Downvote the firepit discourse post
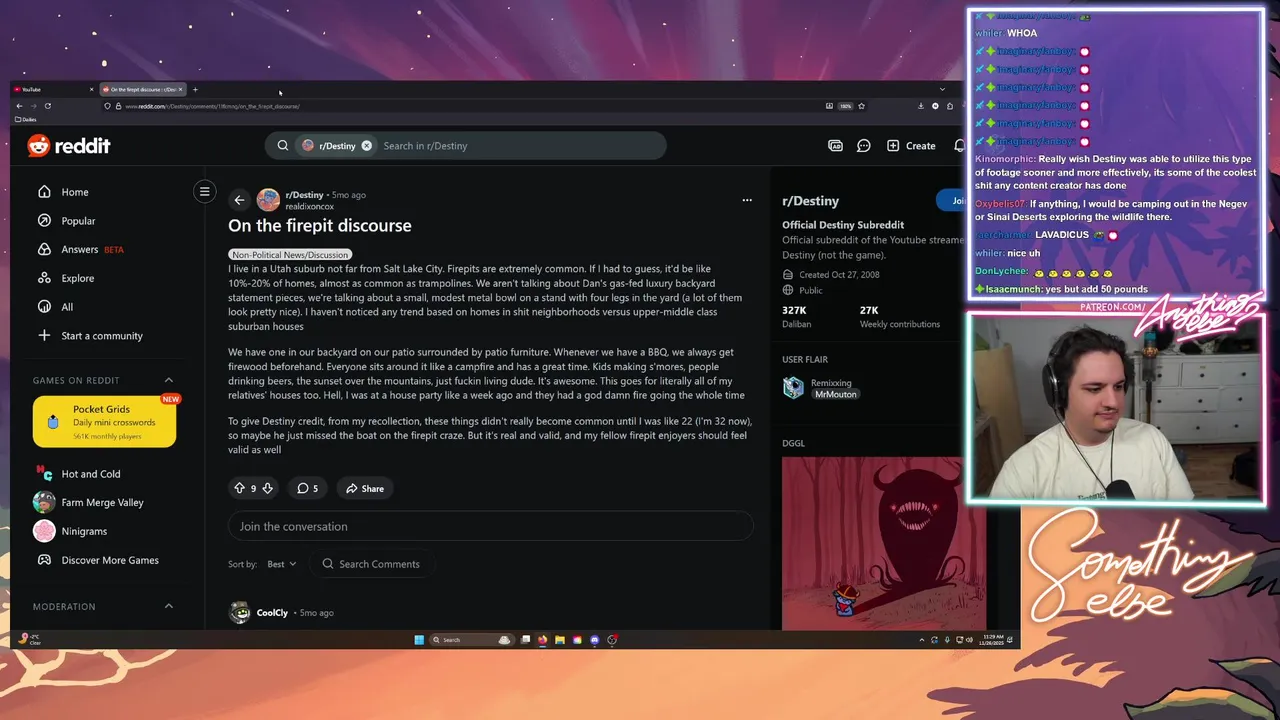The image size is (1280, 720). click(267, 488)
